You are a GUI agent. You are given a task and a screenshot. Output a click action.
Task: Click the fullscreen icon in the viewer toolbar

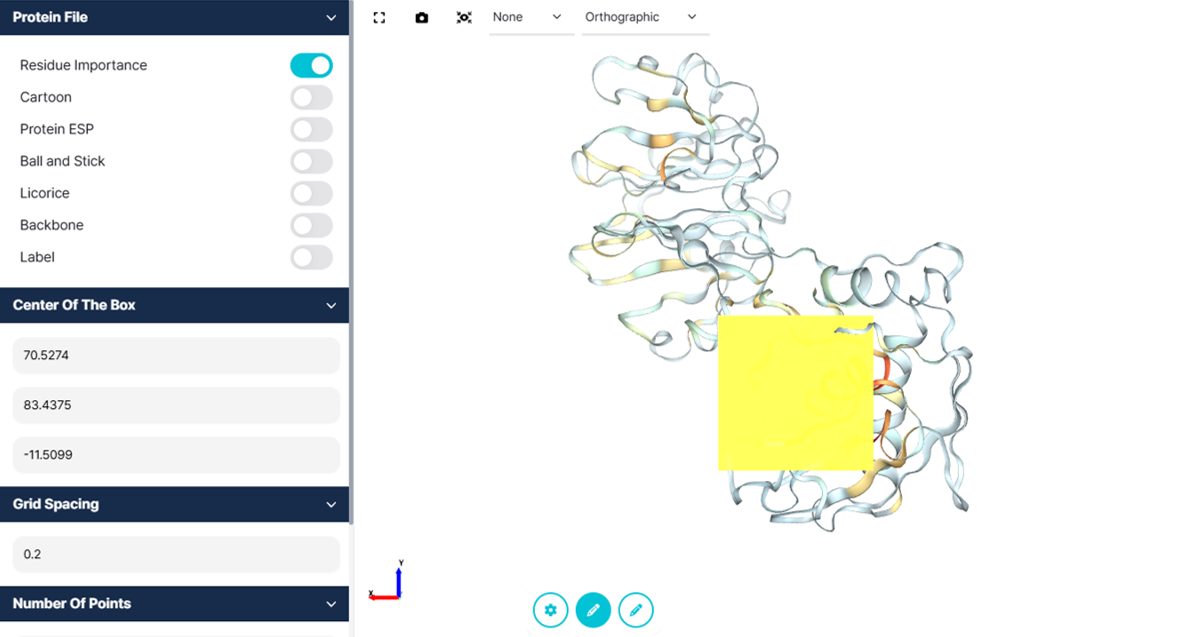[x=379, y=18]
